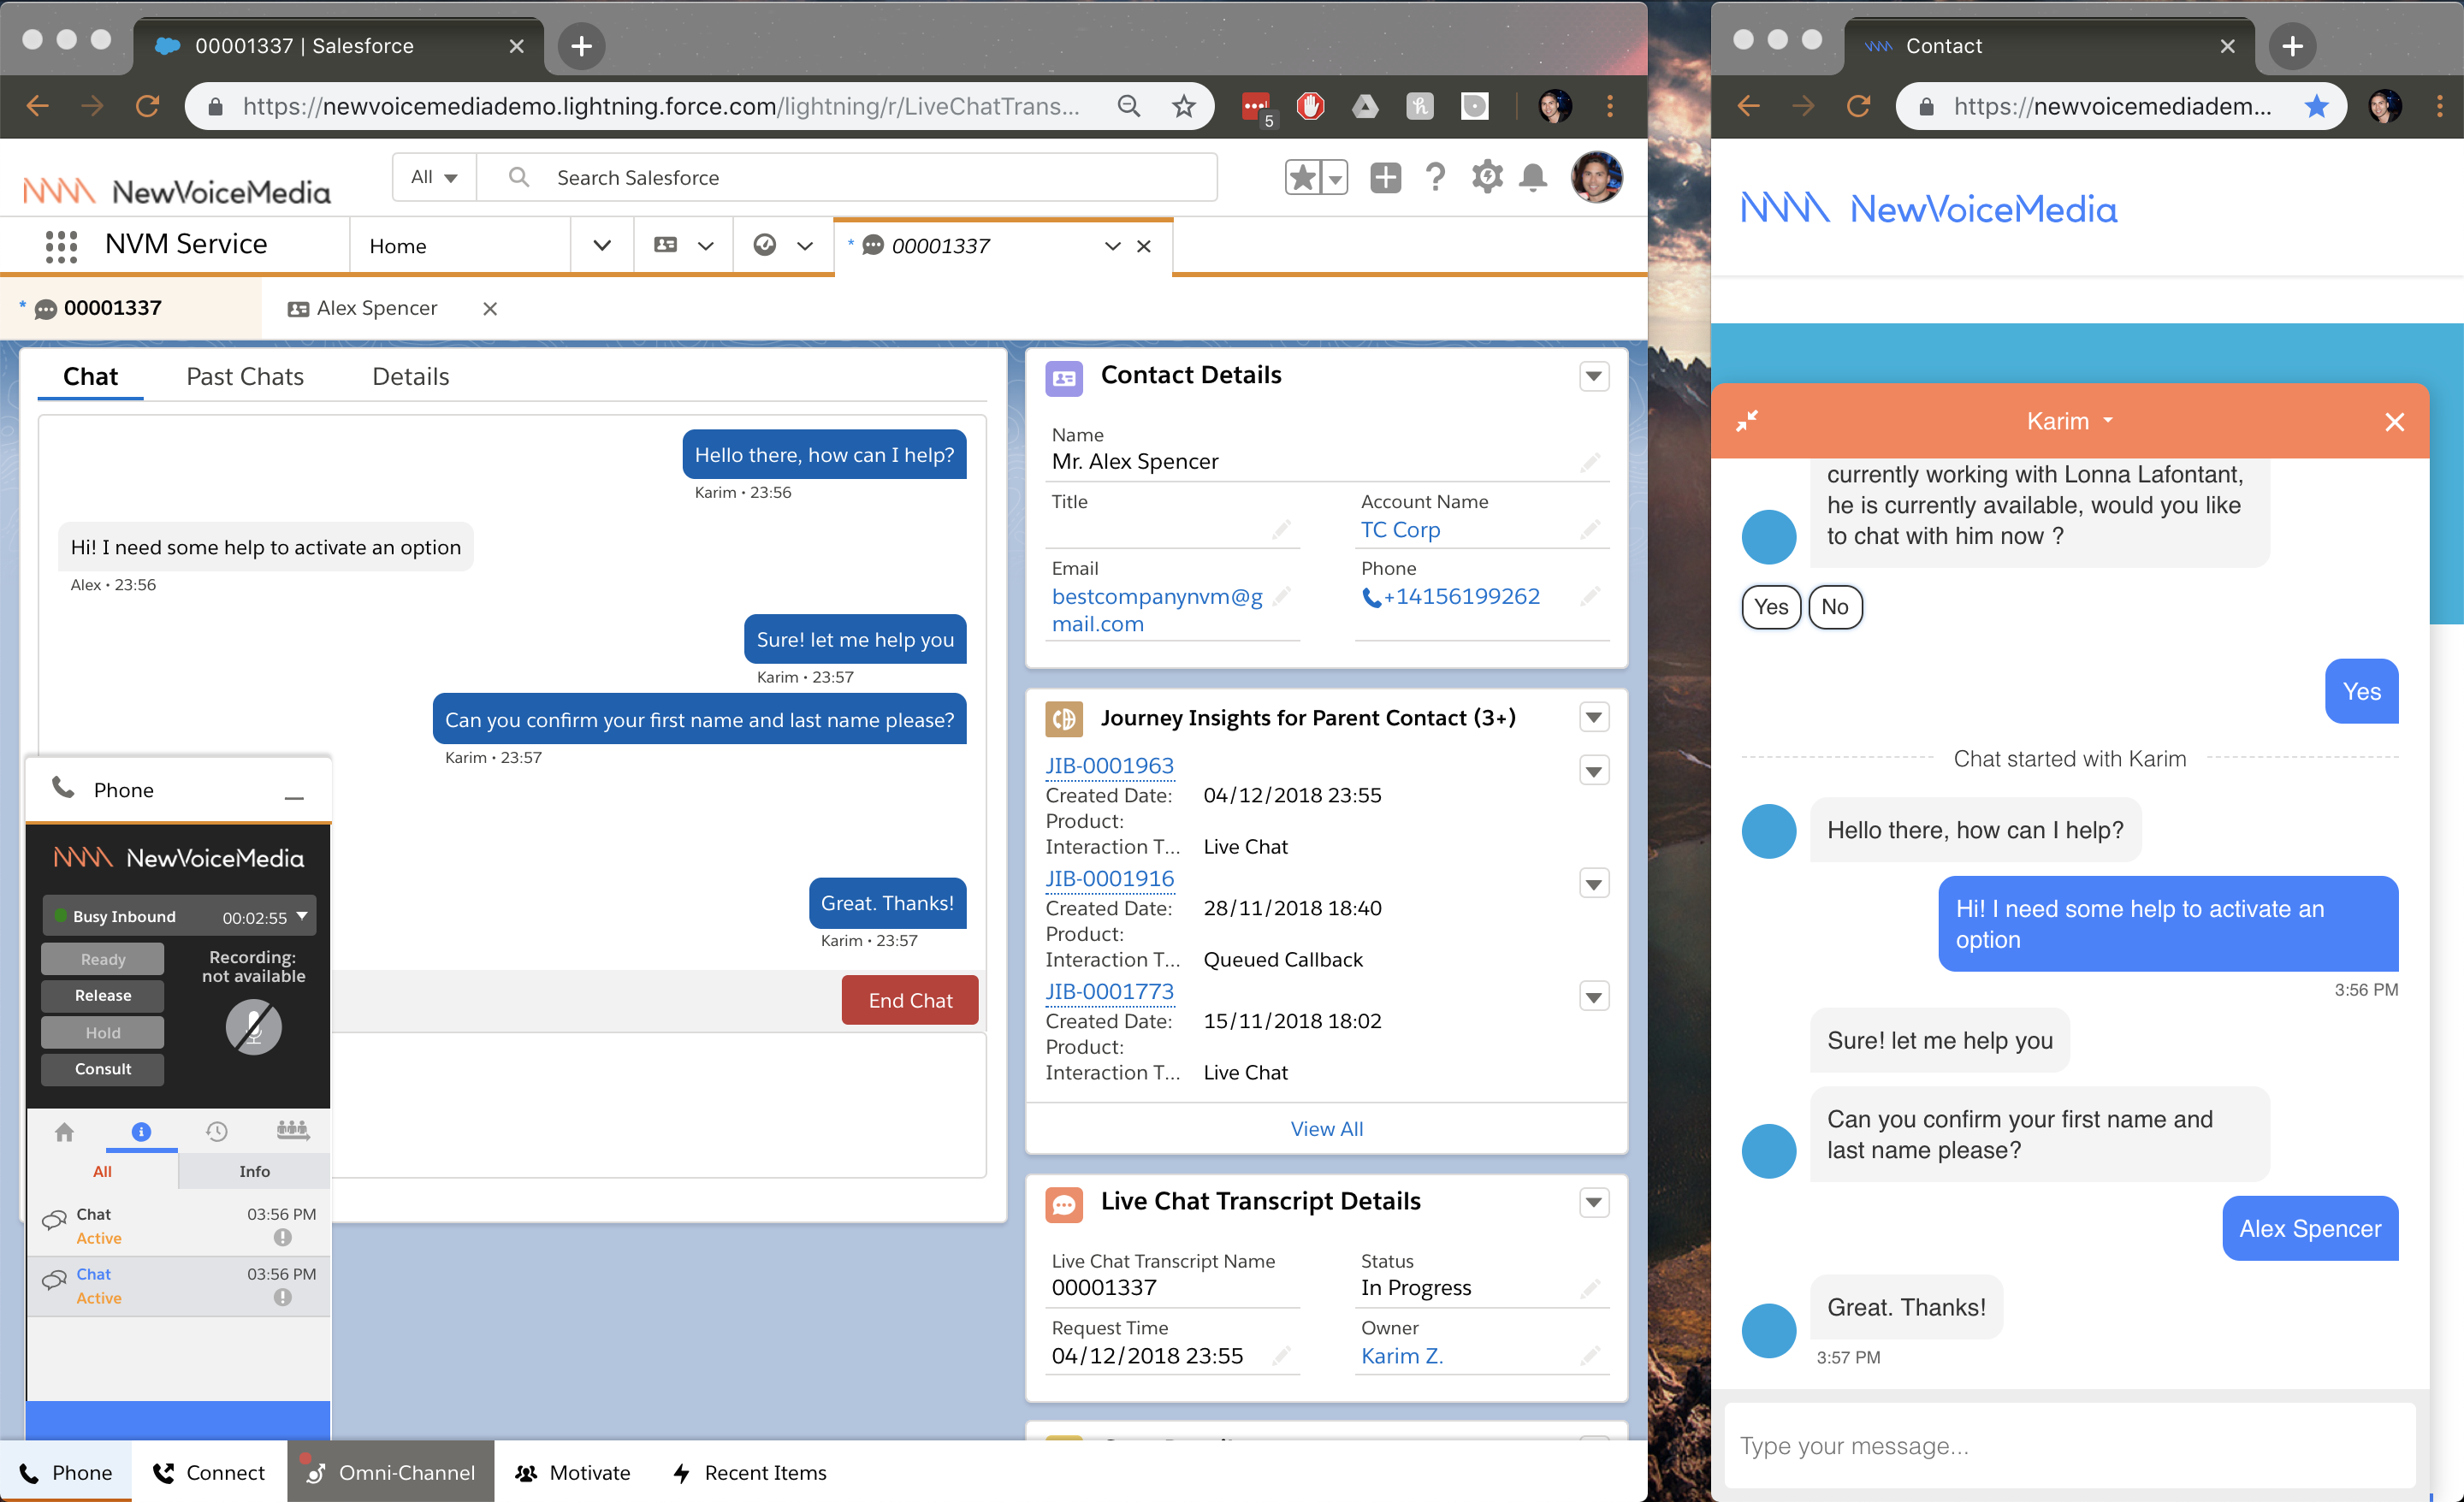Open the App Launcher grid icon

click(61, 245)
